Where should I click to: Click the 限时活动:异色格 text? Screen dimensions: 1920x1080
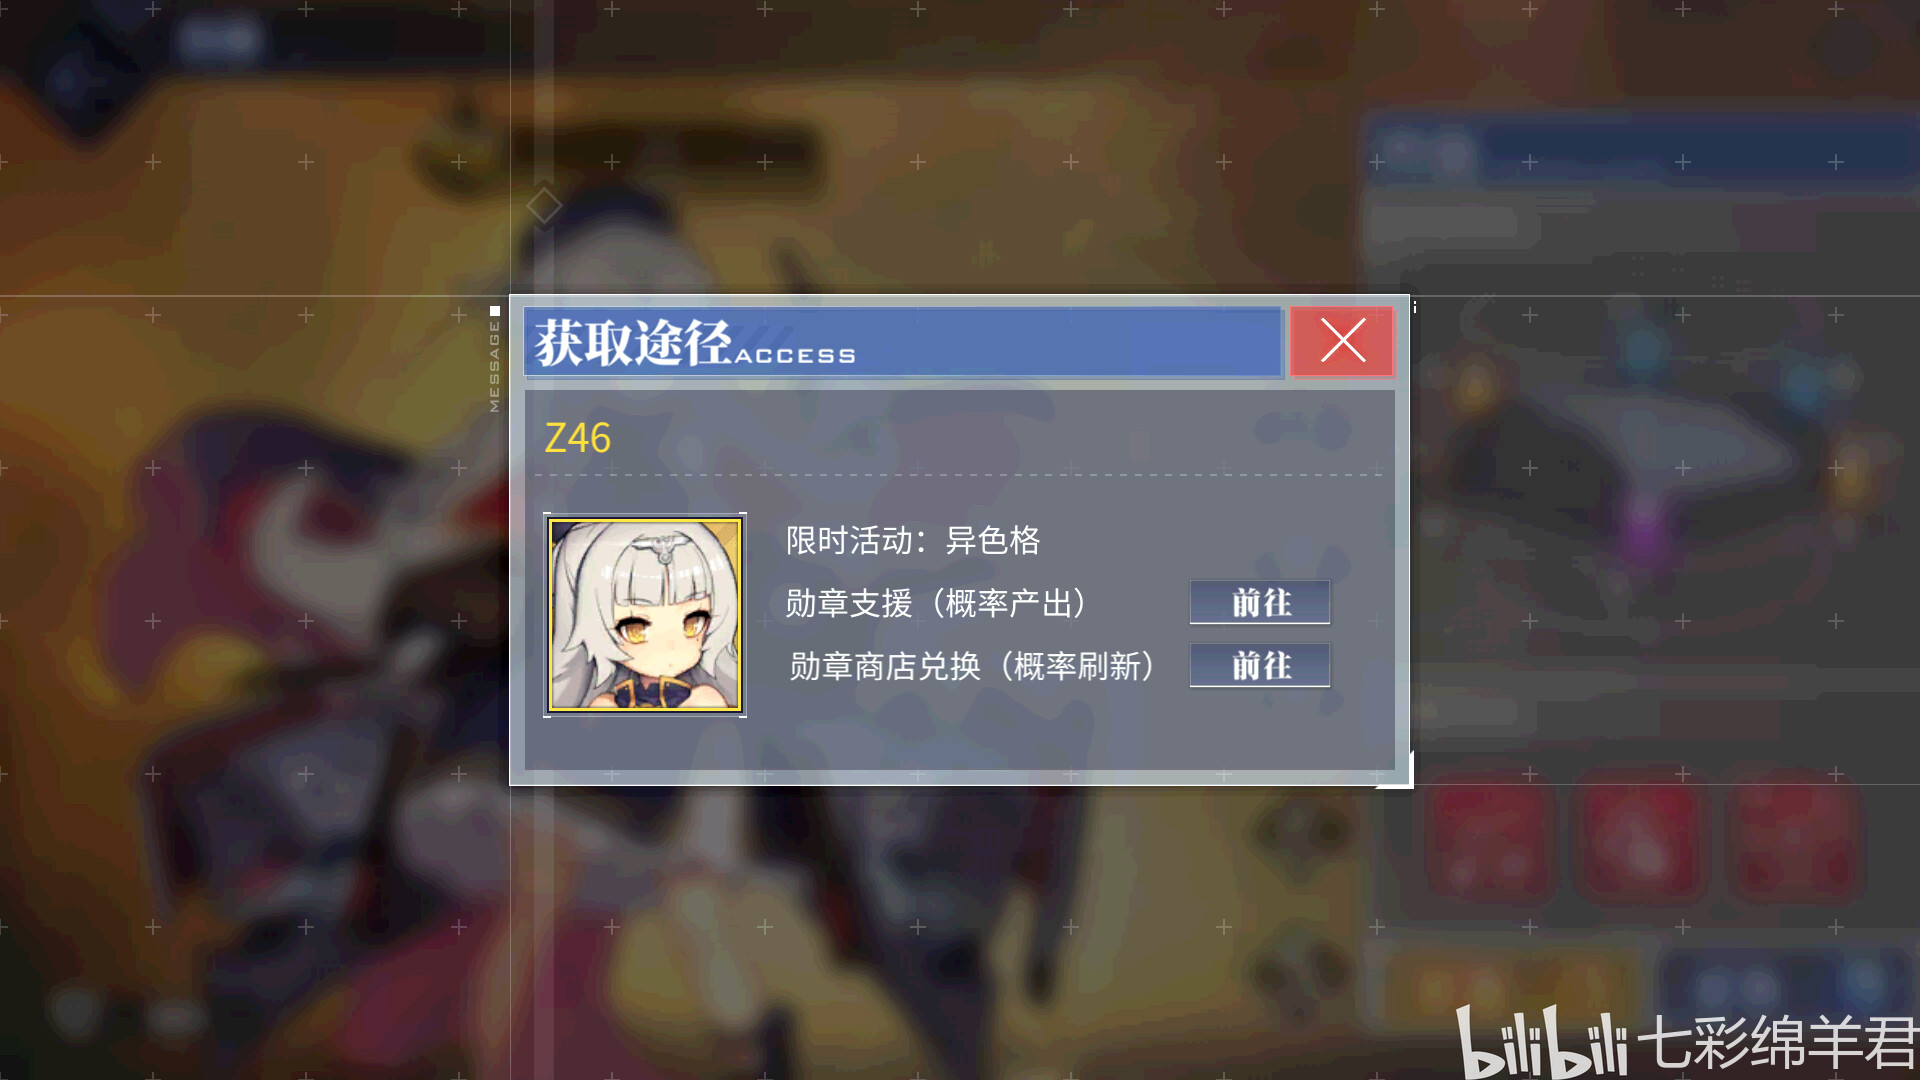tap(912, 541)
